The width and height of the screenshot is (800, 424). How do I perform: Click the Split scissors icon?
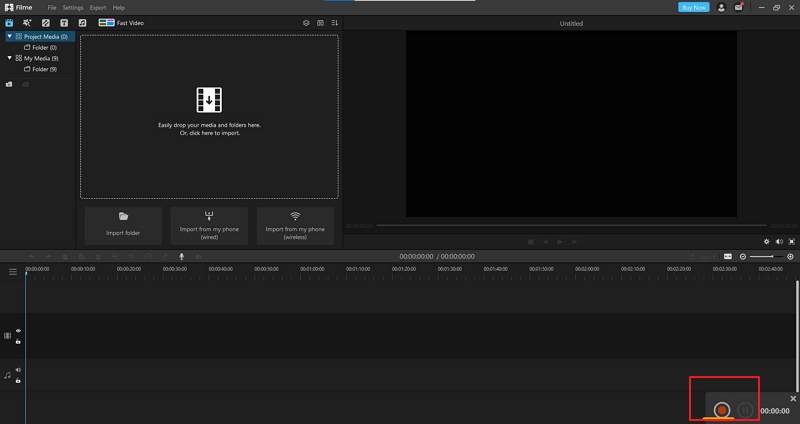115,257
